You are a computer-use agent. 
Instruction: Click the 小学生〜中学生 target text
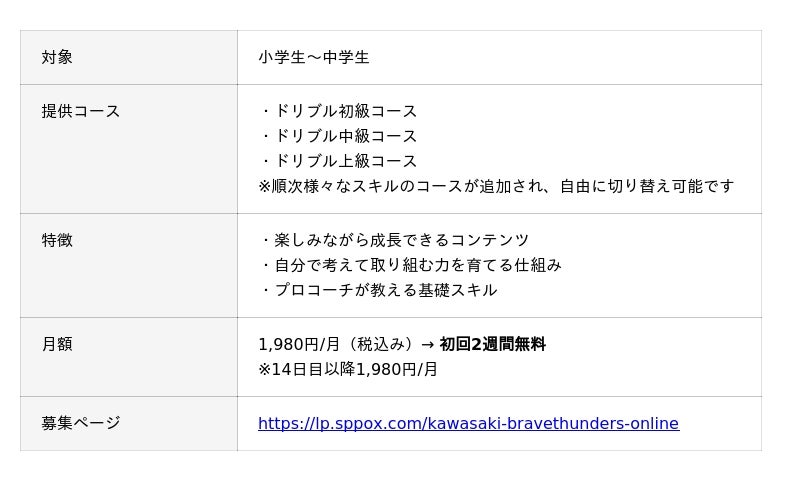(x=314, y=57)
